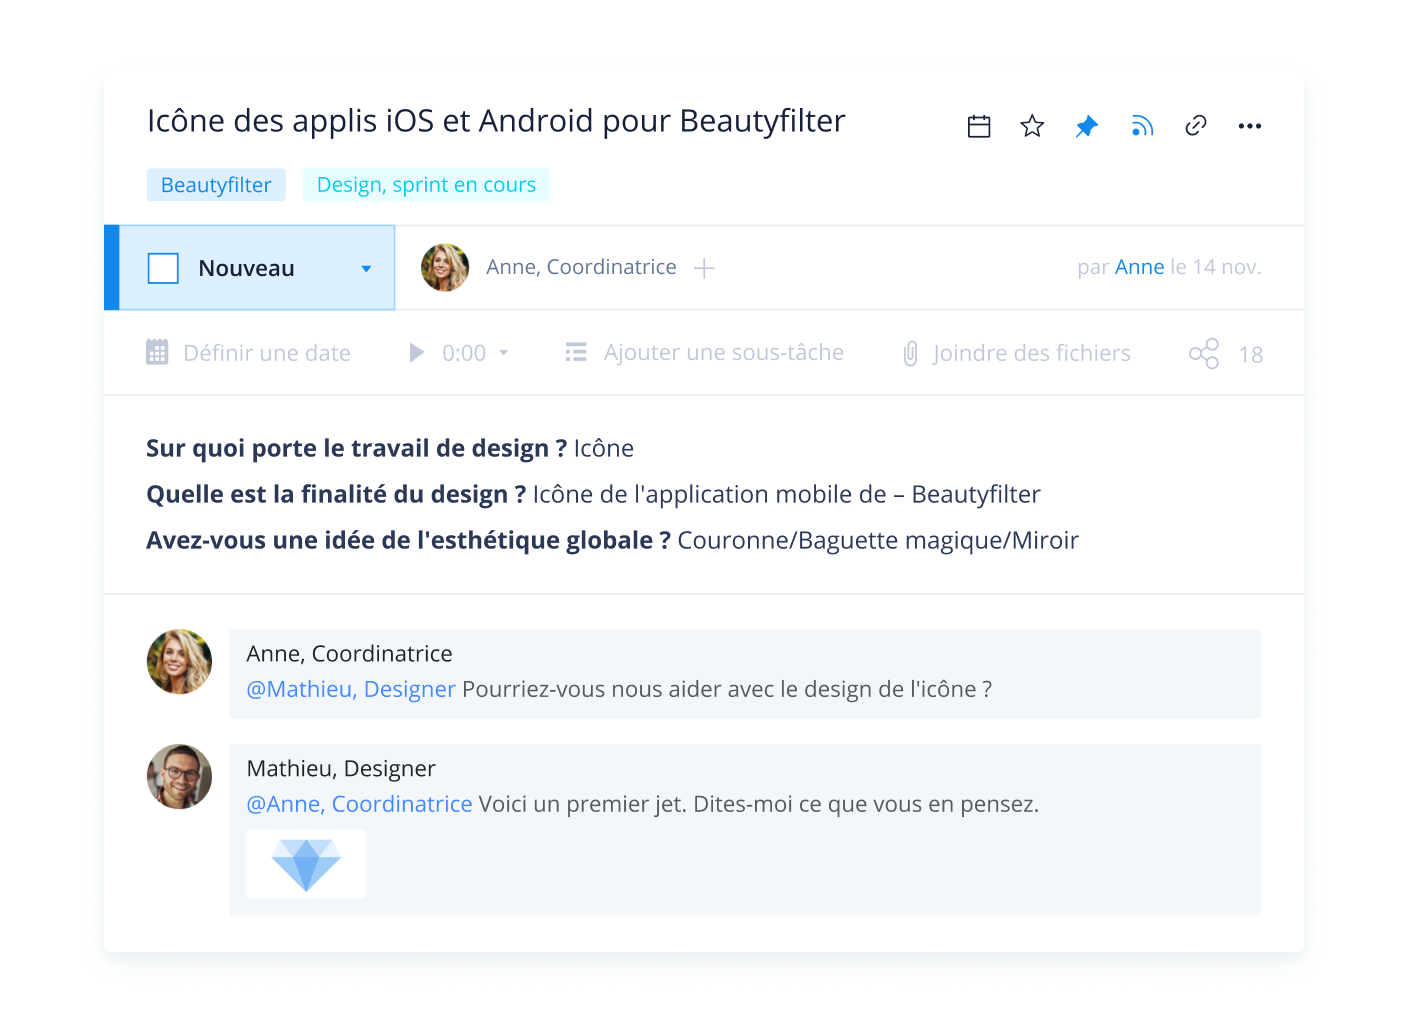1408x1024 pixels.
Task: Click the @Mathieu, Designer mention
Action: pos(351,689)
